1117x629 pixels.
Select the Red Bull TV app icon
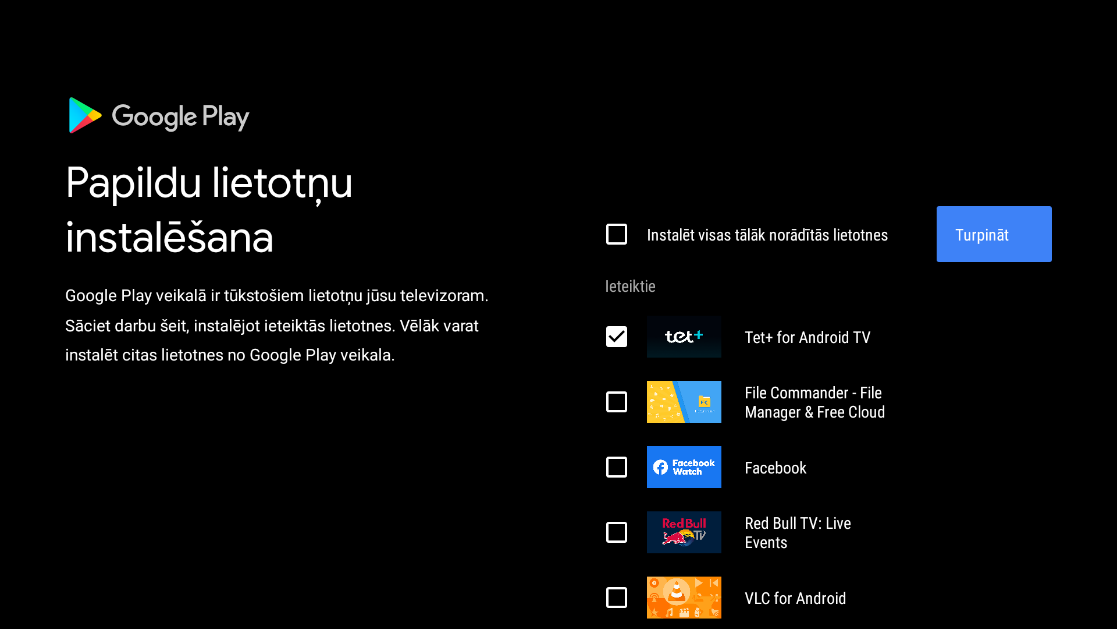point(684,532)
